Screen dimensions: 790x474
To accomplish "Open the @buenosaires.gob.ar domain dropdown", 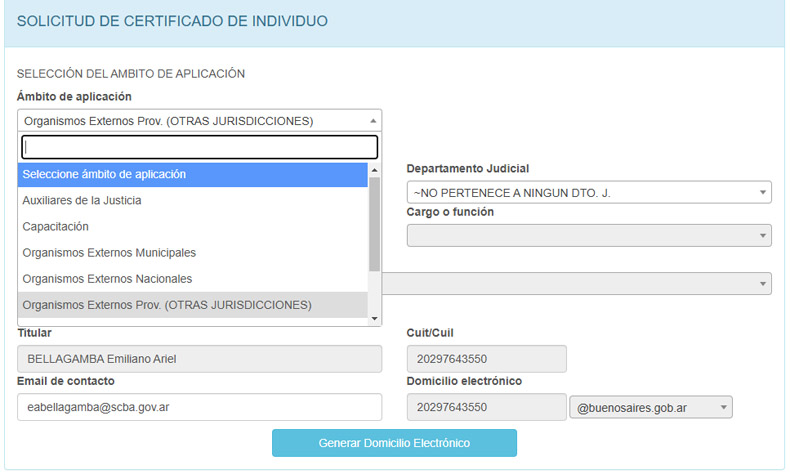I will tap(650, 407).
